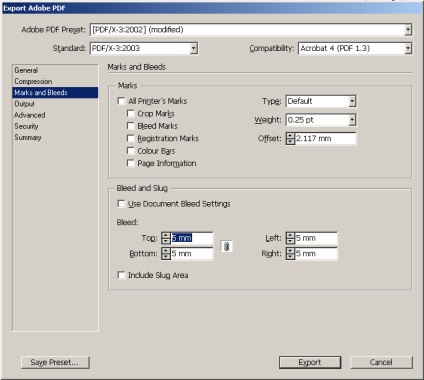The width and height of the screenshot is (424, 380).
Task: Check the Registration Marks option
Action: tap(131, 138)
